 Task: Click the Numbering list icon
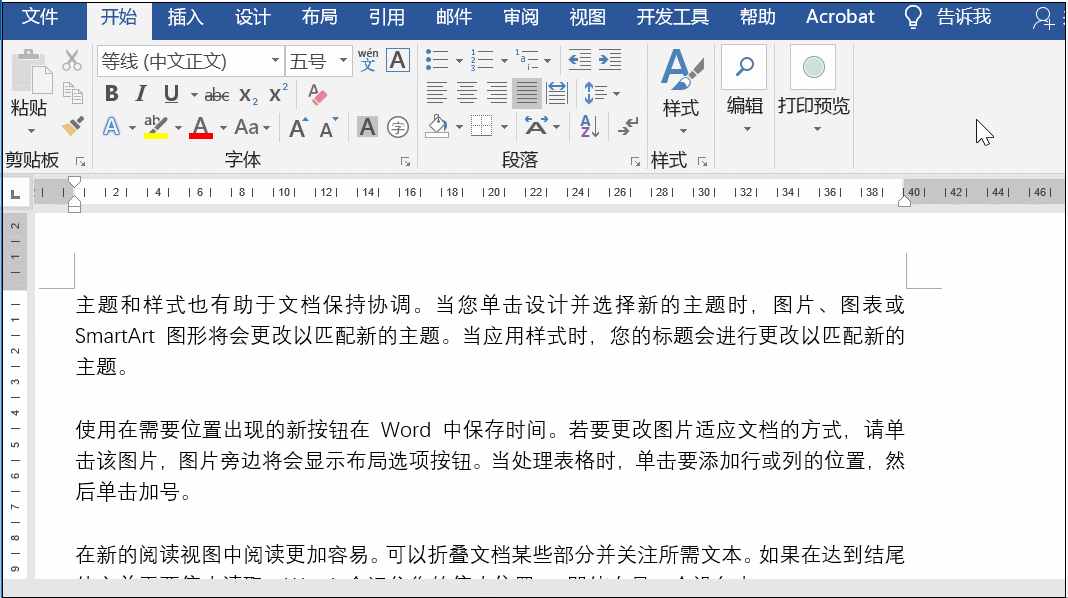click(x=482, y=60)
